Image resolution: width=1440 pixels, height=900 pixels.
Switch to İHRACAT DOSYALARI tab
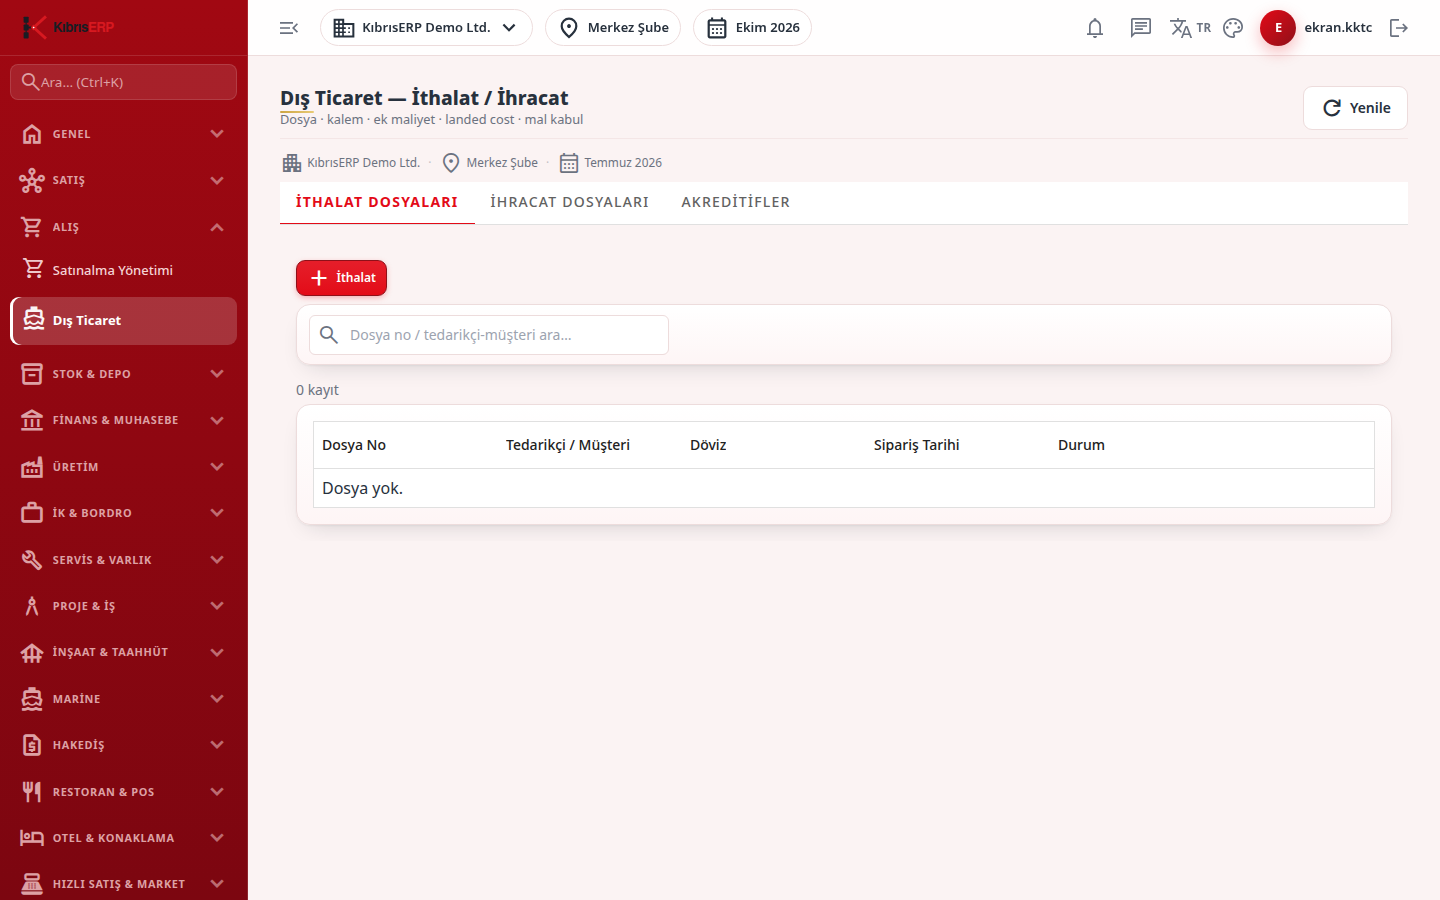coord(569,202)
